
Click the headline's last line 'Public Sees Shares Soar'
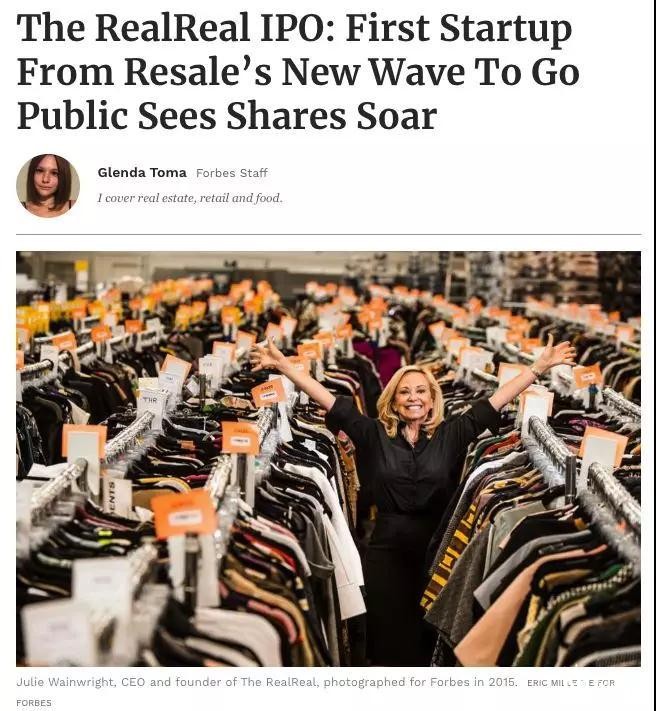(x=227, y=117)
